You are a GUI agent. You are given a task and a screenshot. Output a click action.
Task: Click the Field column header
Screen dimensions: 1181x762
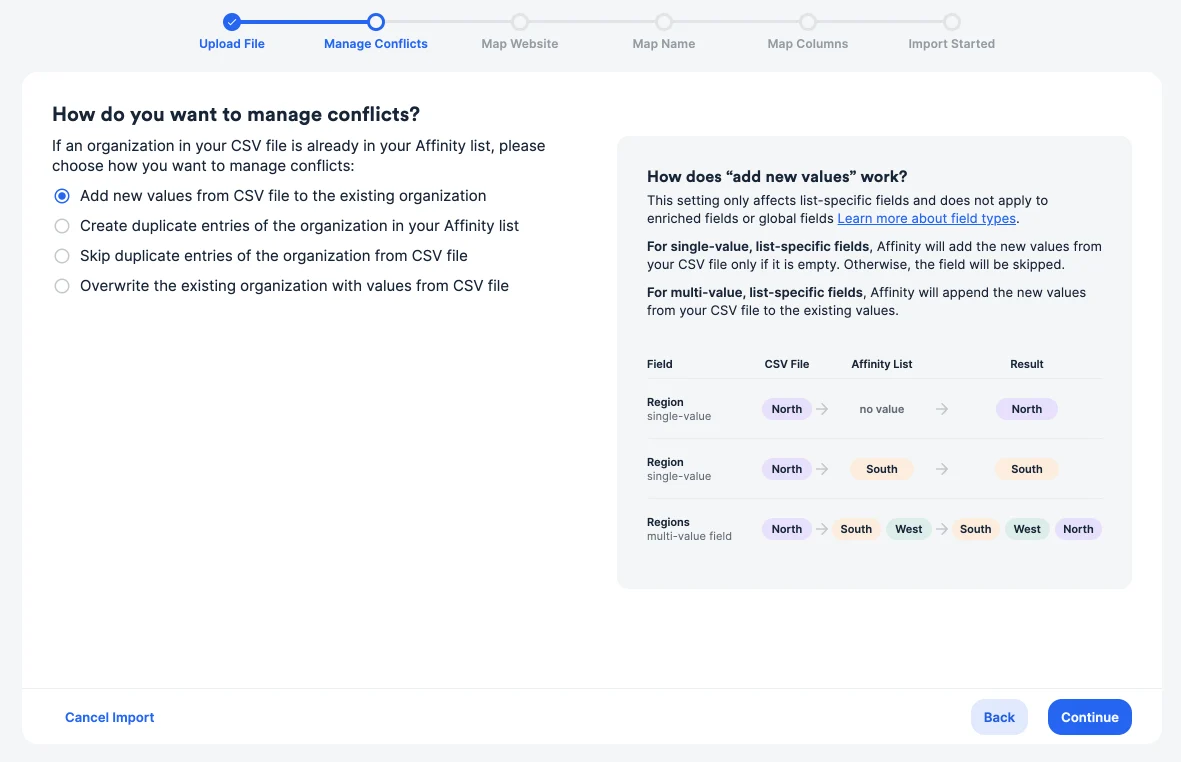[x=659, y=364]
